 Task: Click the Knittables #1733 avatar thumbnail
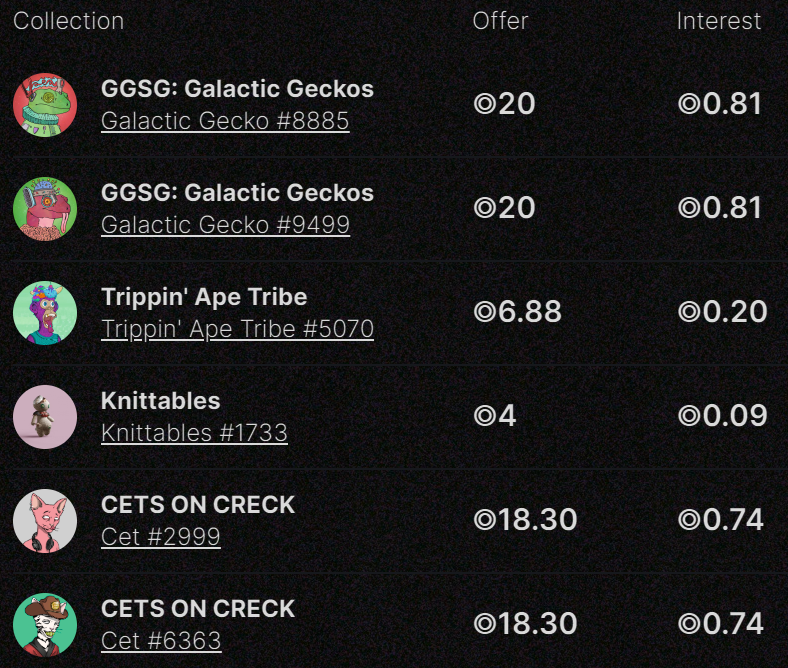pyautogui.click(x=45, y=417)
